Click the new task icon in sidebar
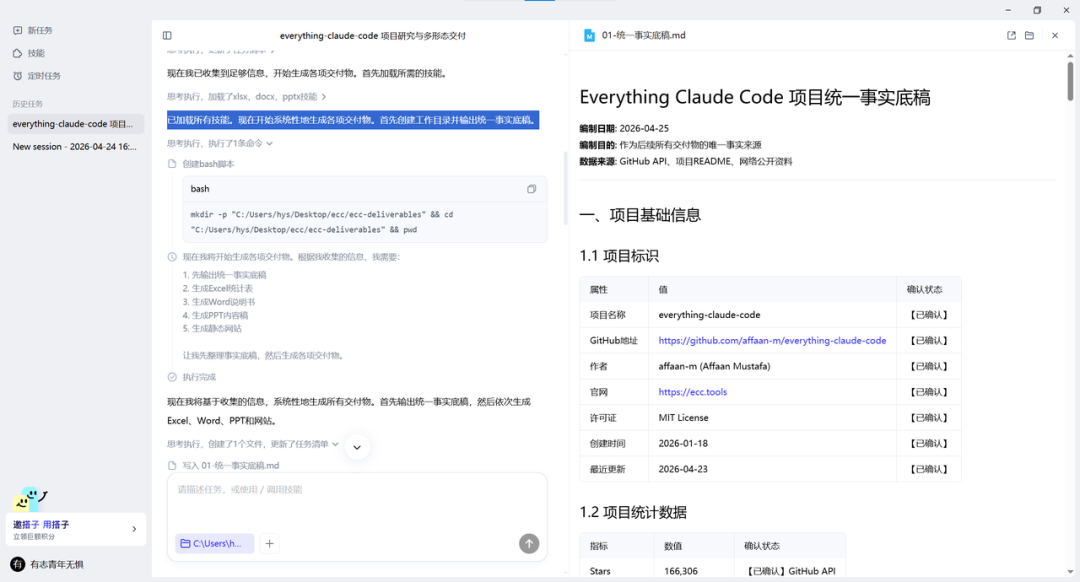The height and width of the screenshot is (582, 1080). point(17,30)
